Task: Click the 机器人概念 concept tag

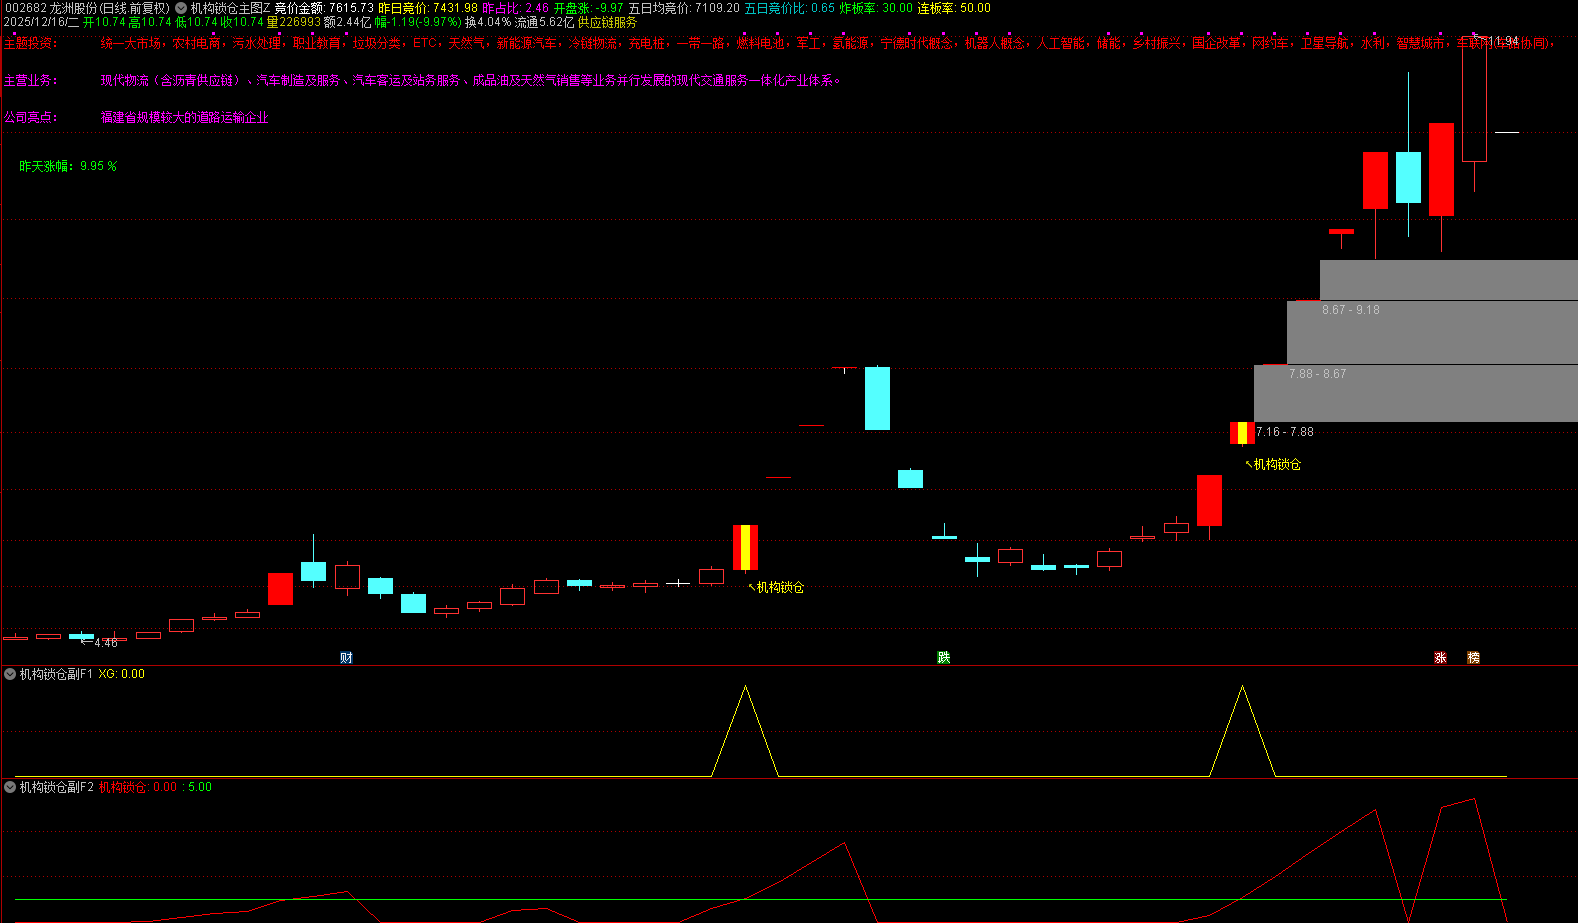Action: click(994, 44)
